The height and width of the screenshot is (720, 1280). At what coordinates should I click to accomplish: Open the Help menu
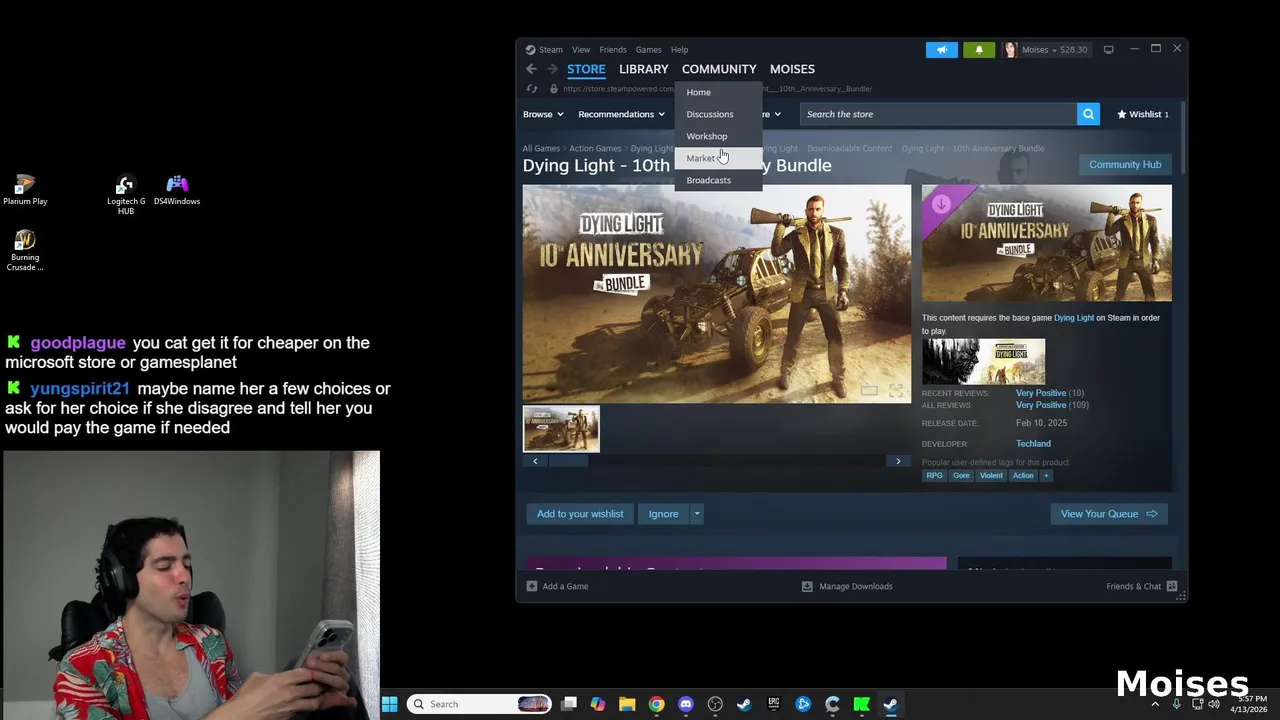click(x=679, y=49)
